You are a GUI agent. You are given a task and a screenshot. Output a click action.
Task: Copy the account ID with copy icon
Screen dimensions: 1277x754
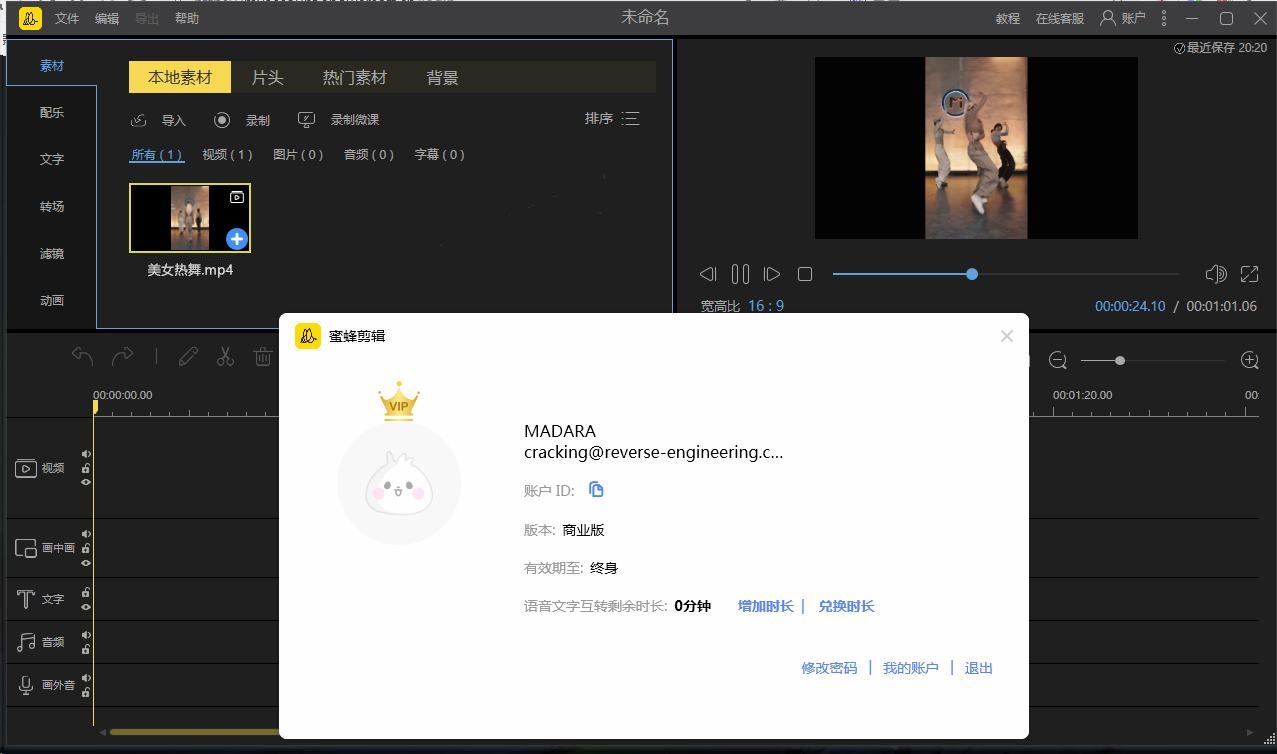pos(596,490)
